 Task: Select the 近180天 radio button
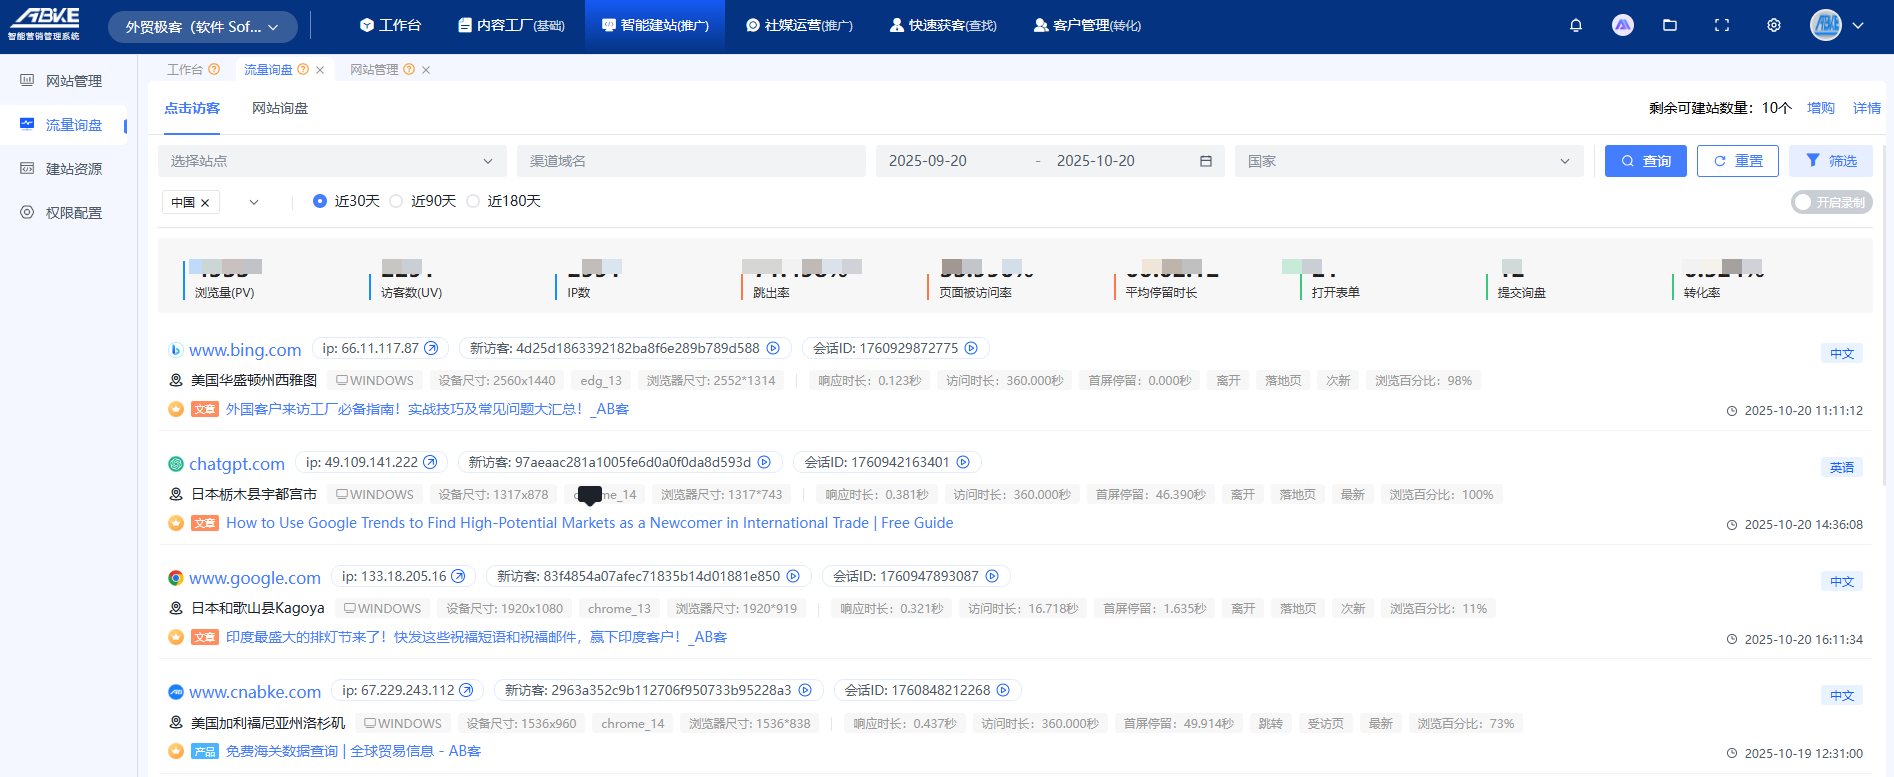click(474, 201)
